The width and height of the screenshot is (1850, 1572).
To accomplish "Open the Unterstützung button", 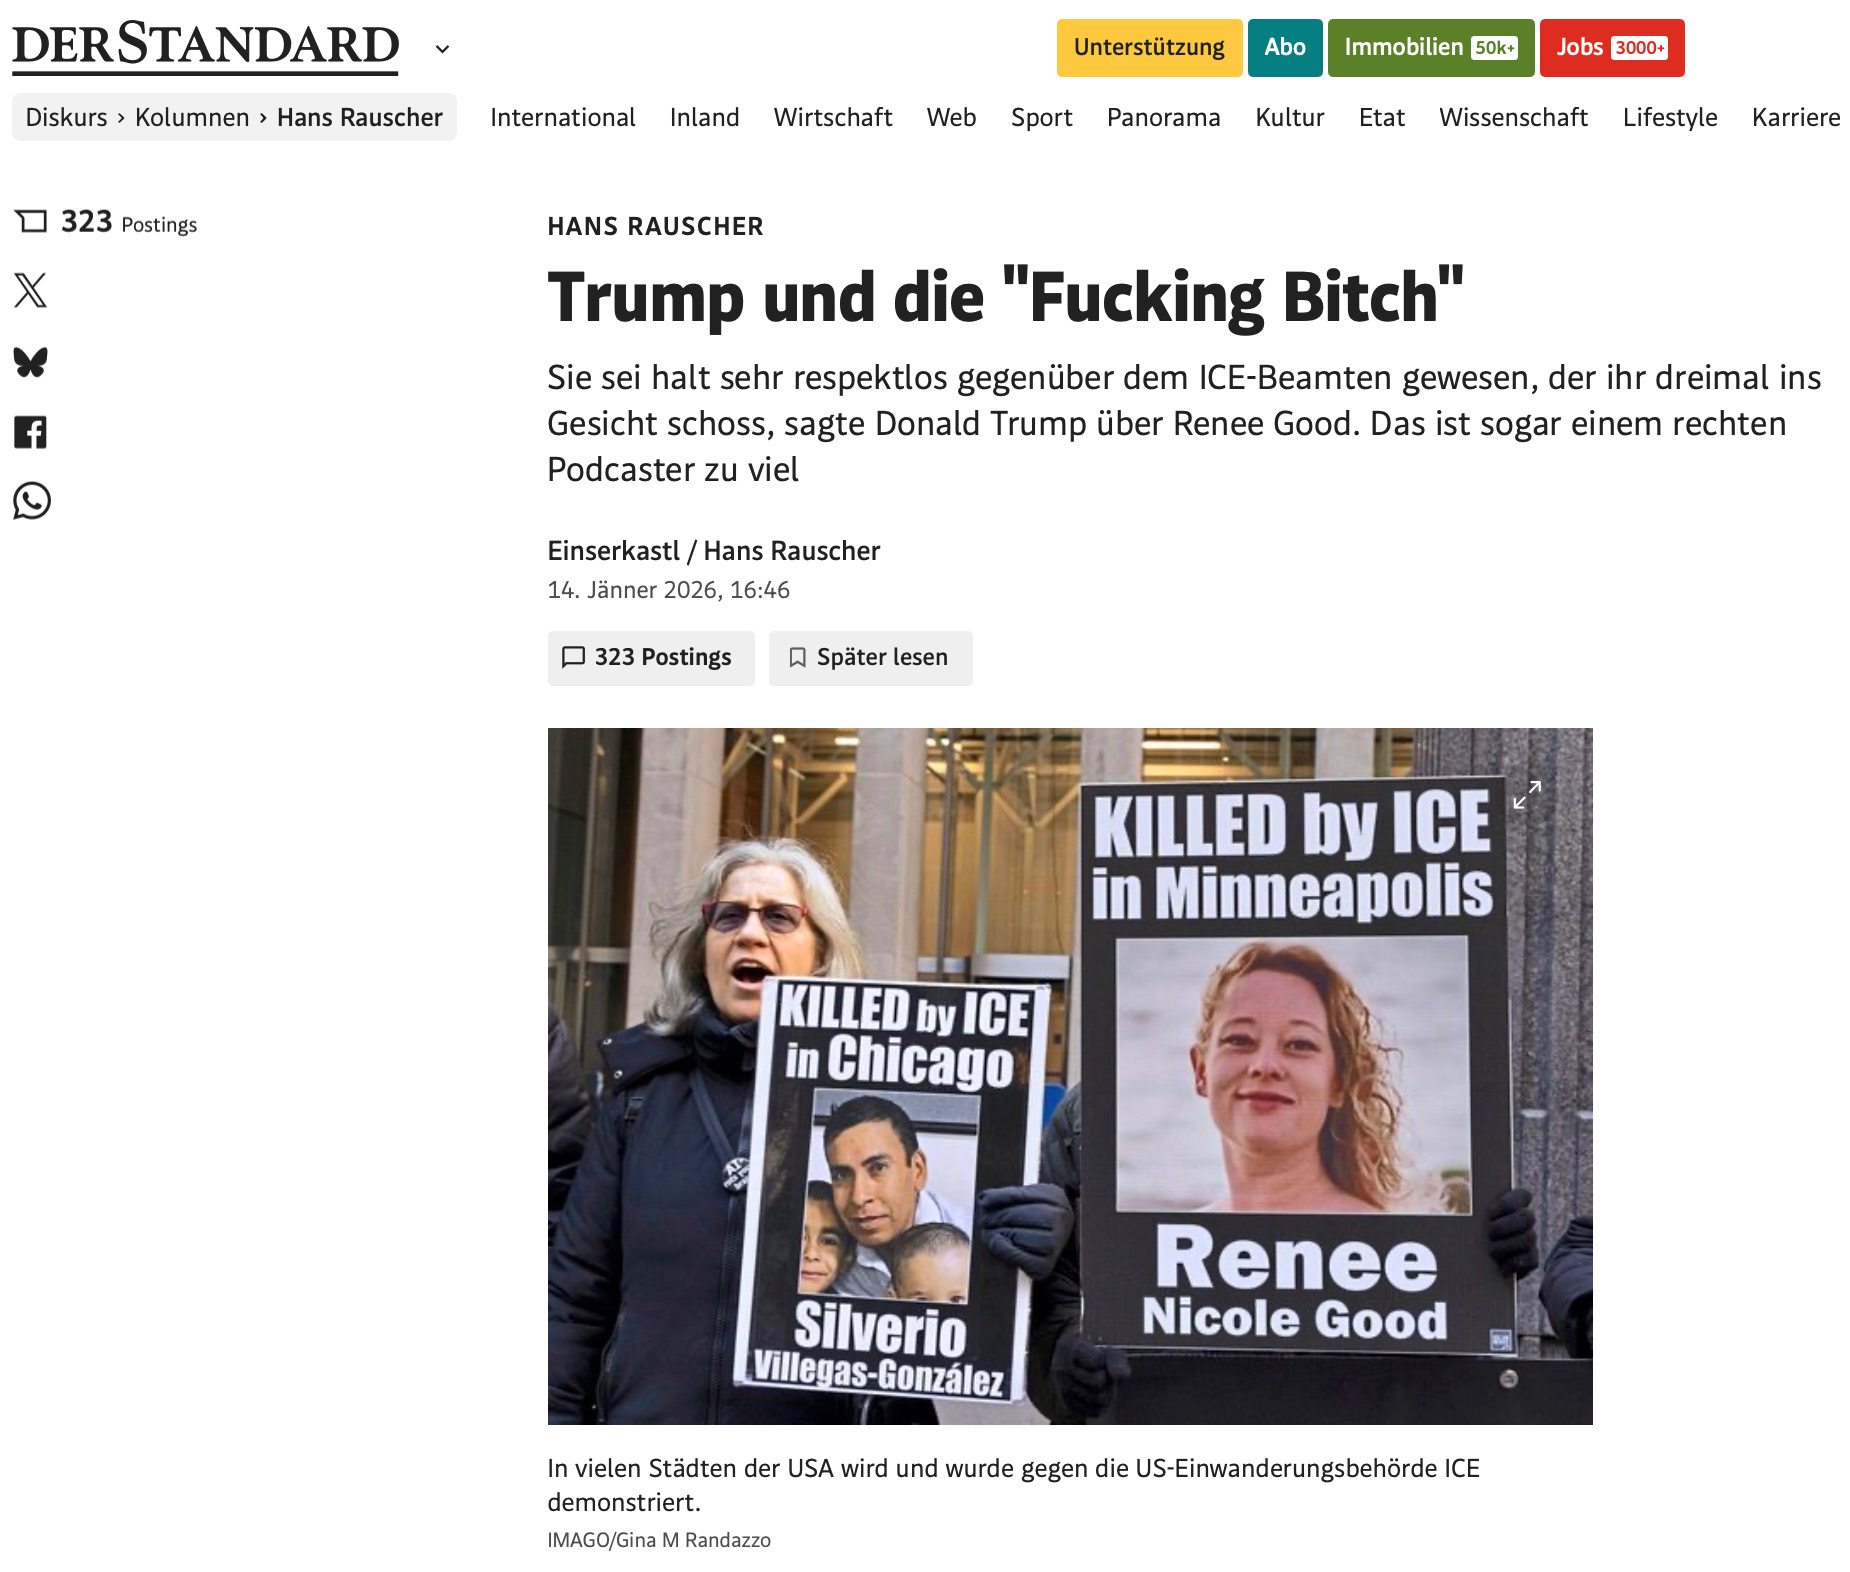I will (1149, 48).
